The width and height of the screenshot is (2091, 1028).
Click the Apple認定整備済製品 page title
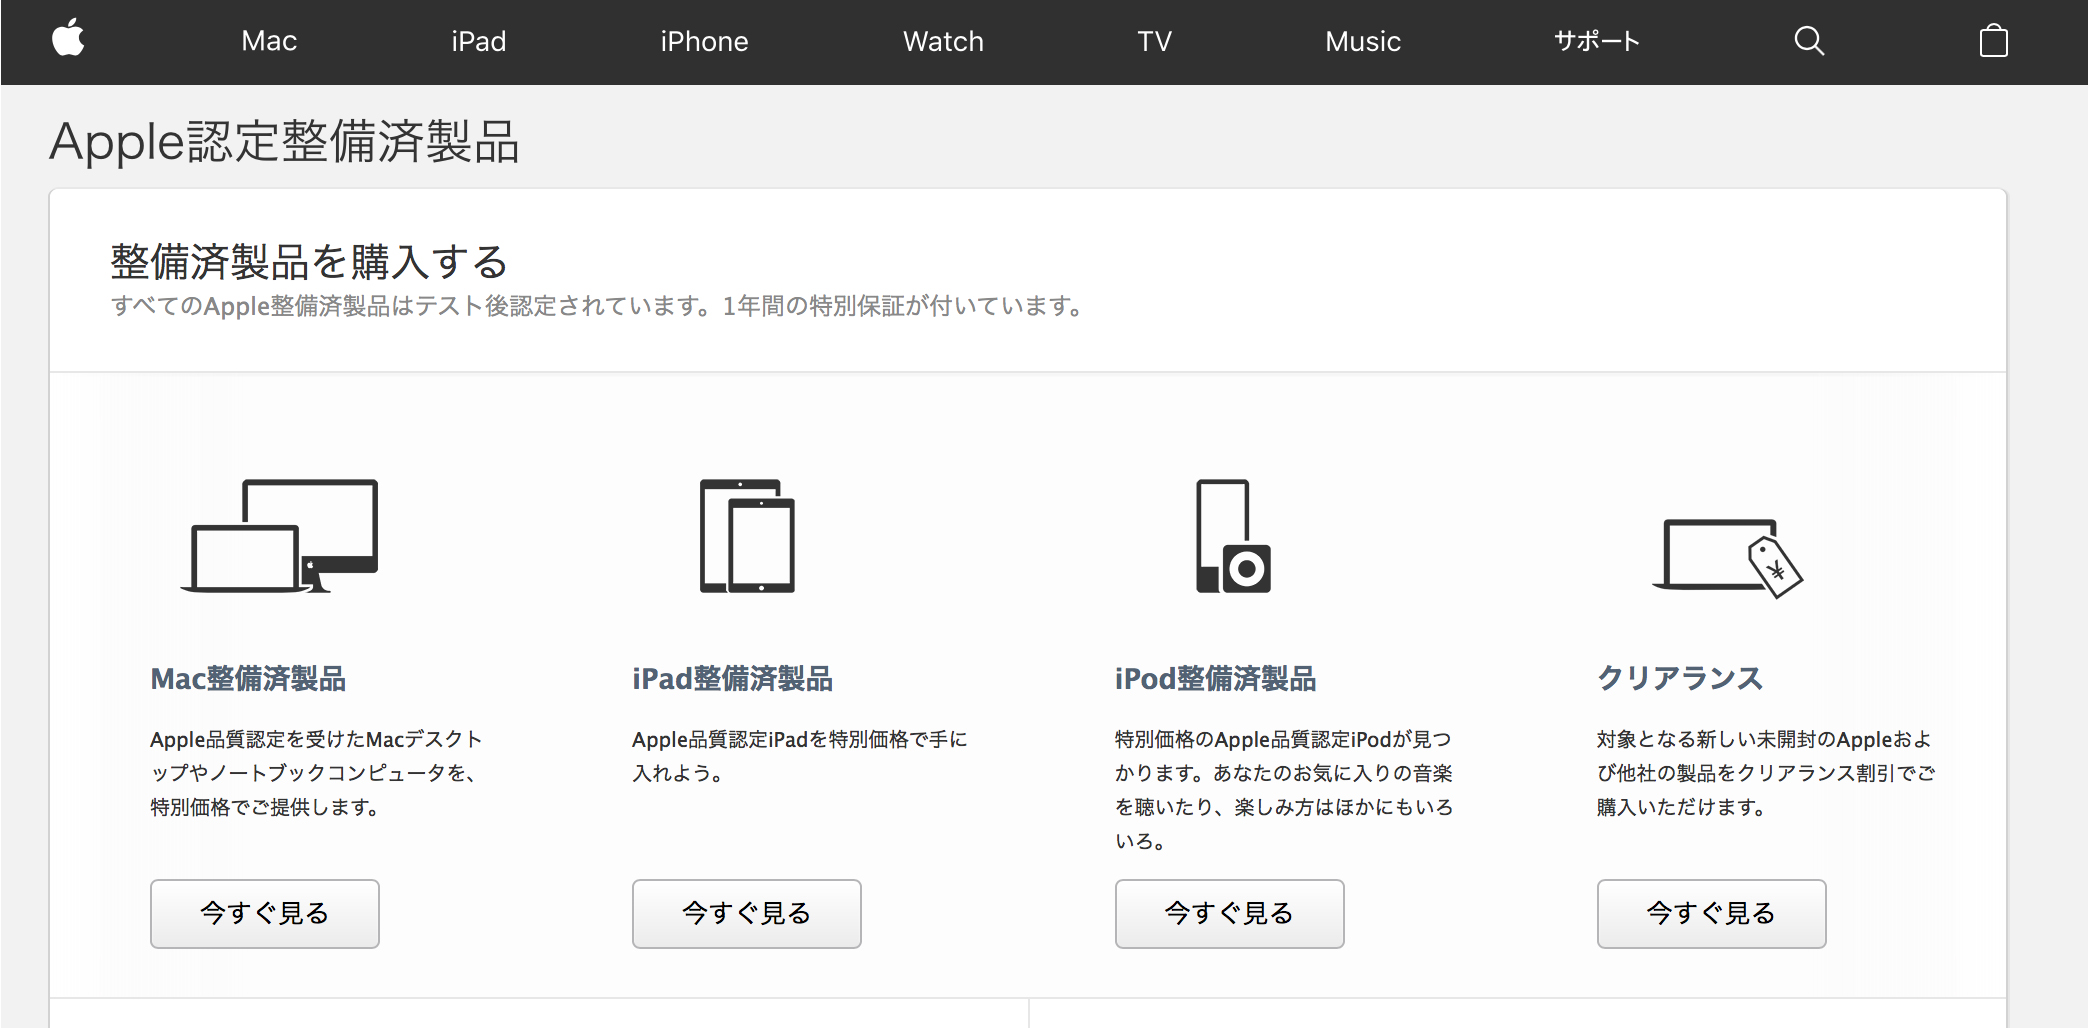pyautogui.click(x=284, y=141)
